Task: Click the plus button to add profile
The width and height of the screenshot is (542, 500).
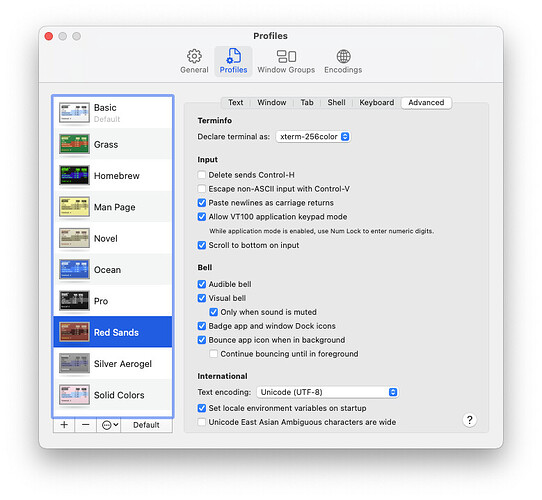Action: point(64,425)
